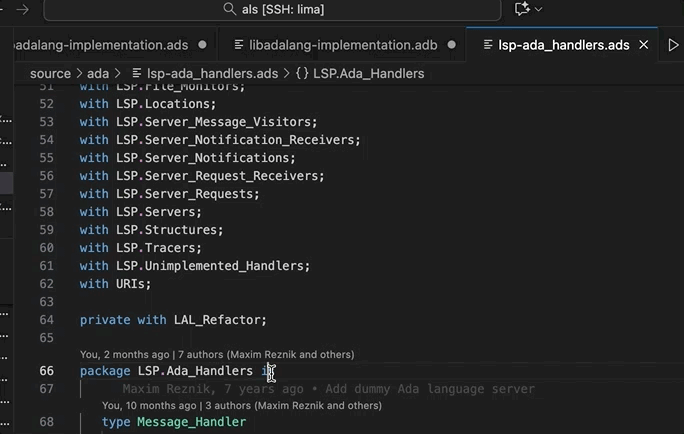Click line number 64 in the gutter
Viewport: 684px width, 434px height.
click(46, 320)
